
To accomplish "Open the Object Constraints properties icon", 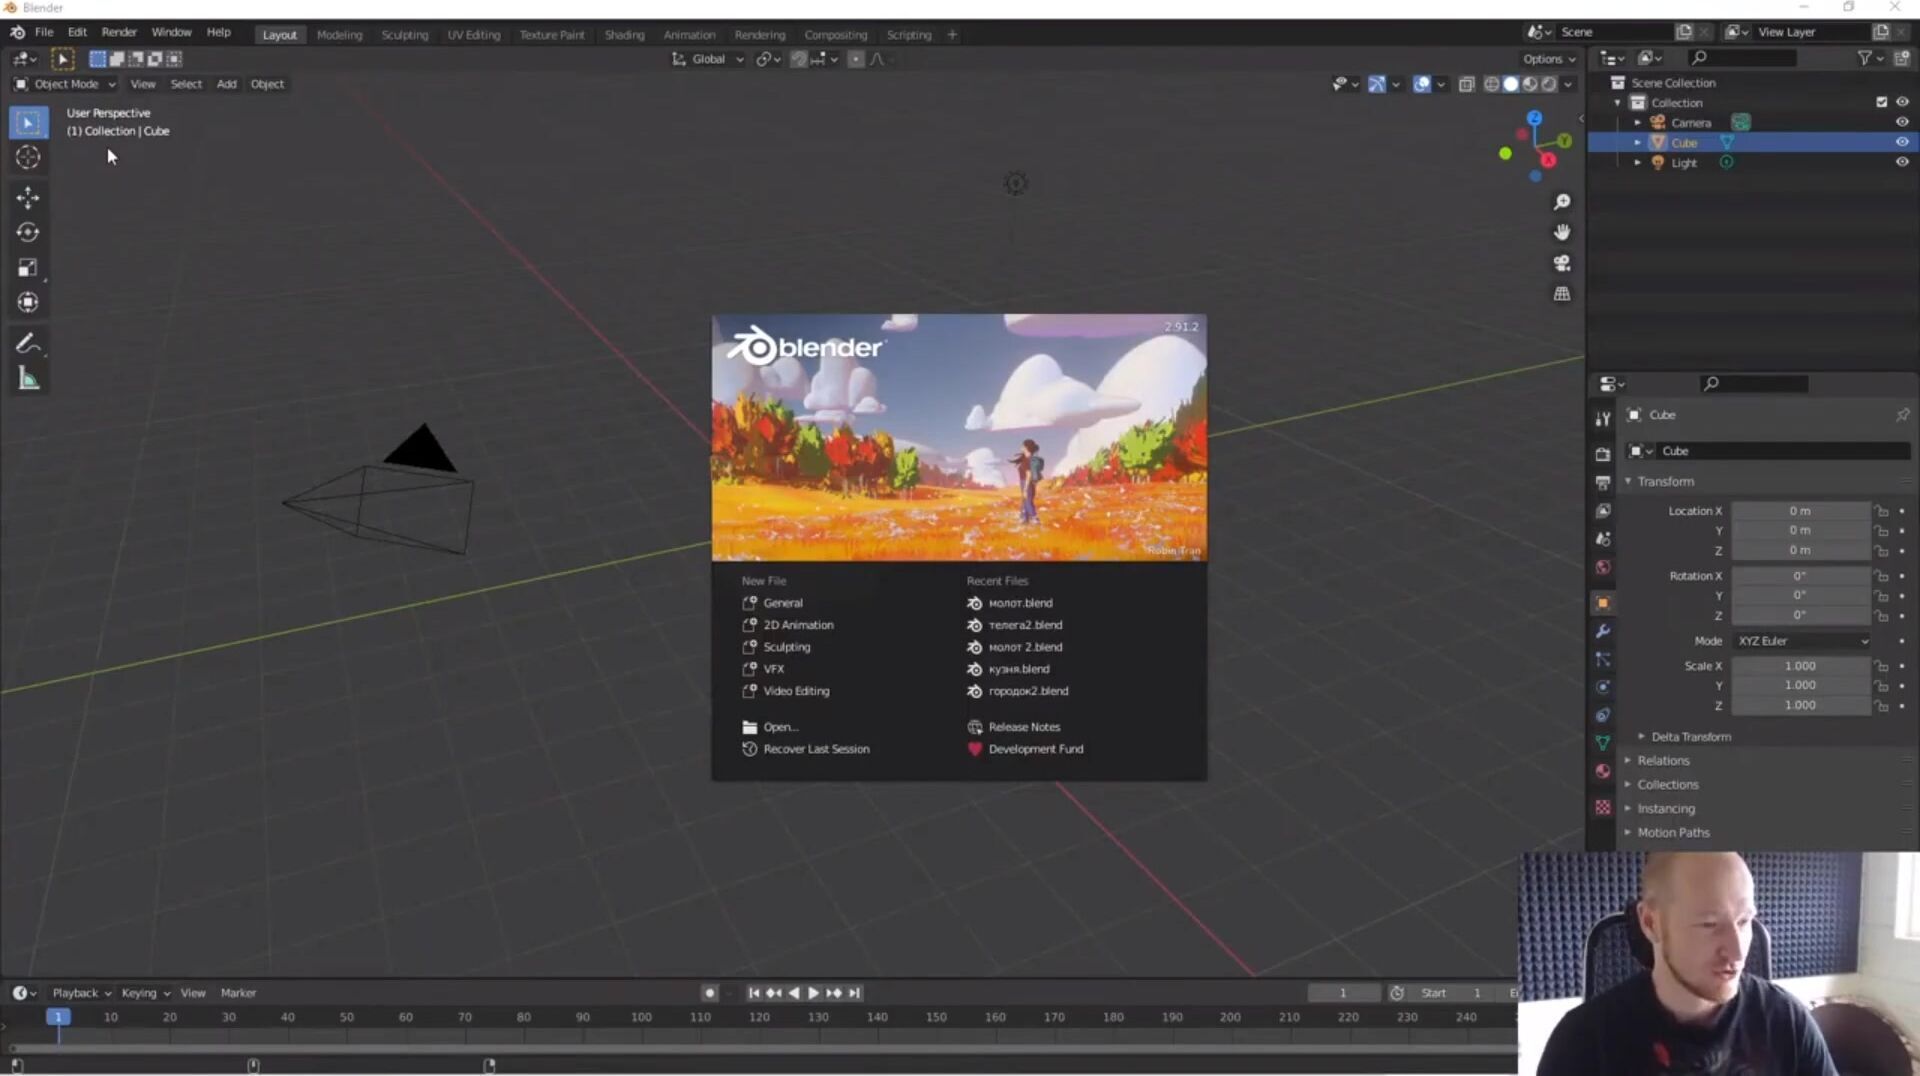I will tap(1603, 715).
